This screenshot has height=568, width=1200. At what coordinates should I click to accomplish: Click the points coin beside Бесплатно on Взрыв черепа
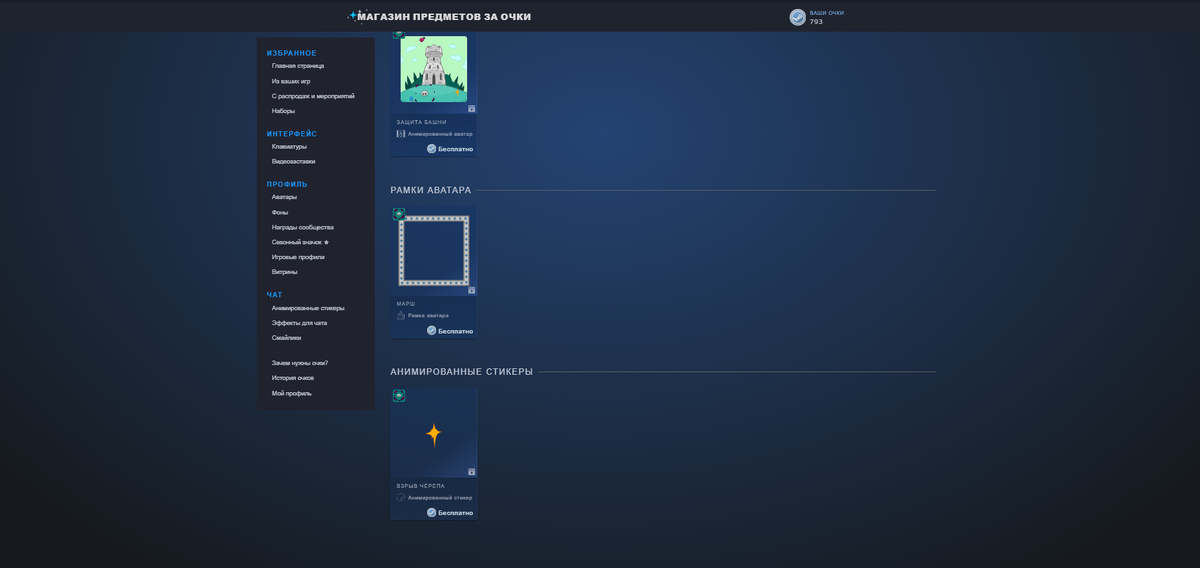click(432, 512)
